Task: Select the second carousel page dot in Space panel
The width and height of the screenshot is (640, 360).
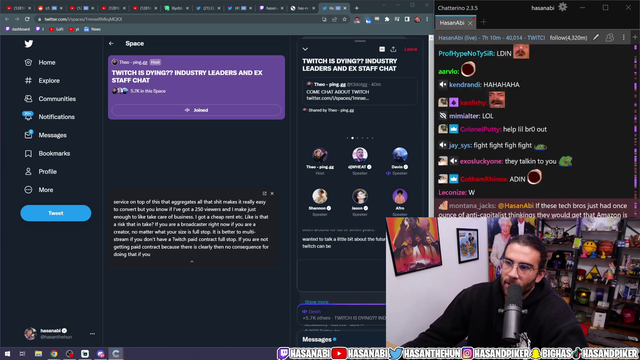Action: 353,138
